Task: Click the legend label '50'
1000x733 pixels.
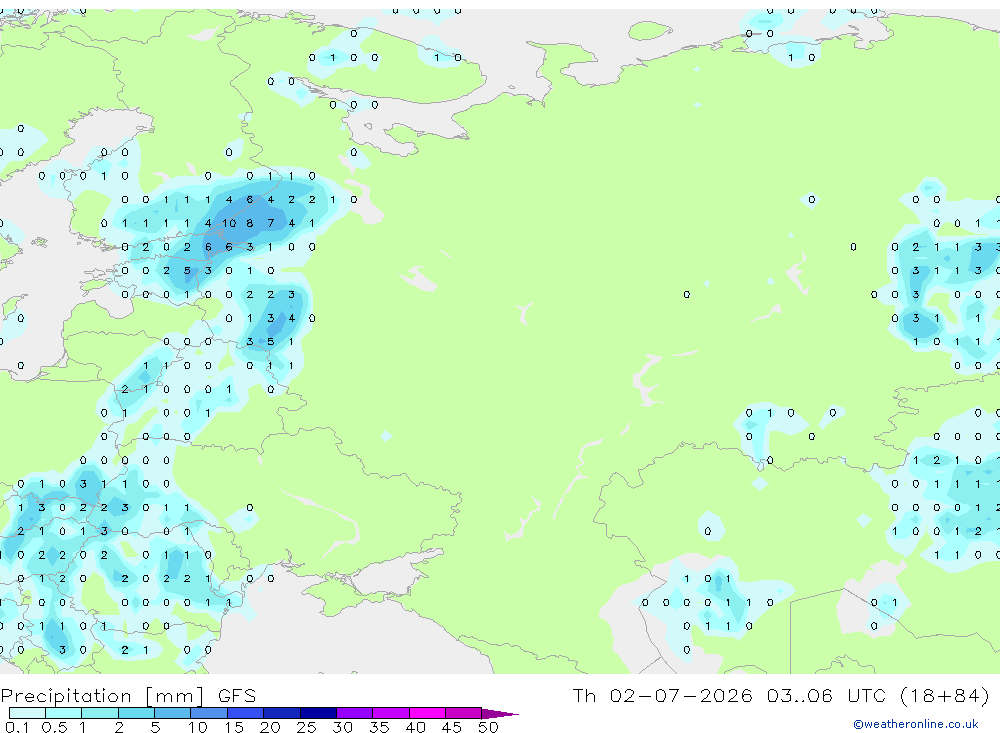Action: coord(488,727)
